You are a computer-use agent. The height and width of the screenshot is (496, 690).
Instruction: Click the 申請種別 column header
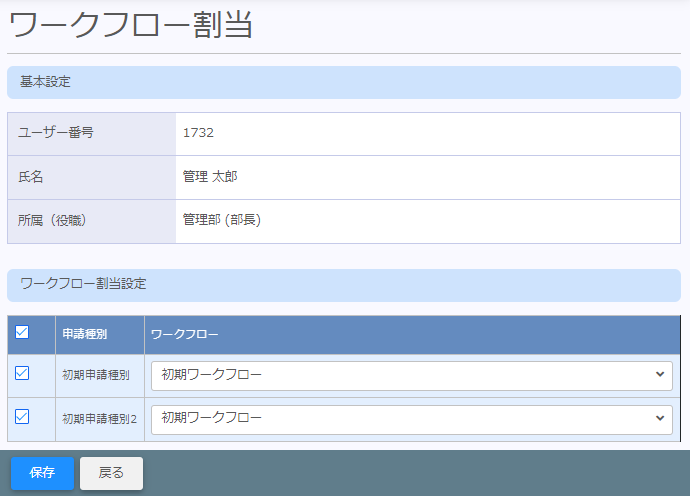(x=84, y=334)
